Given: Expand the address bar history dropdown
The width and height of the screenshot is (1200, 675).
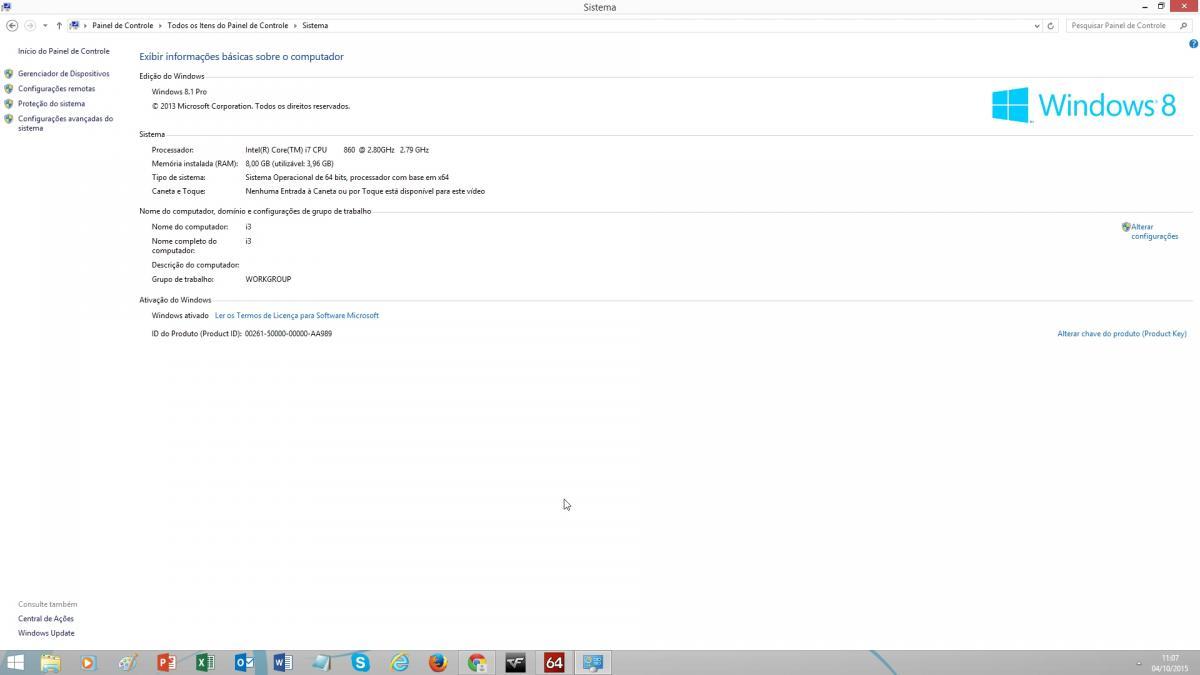Looking at the screenshot, I should [1036, 25].
